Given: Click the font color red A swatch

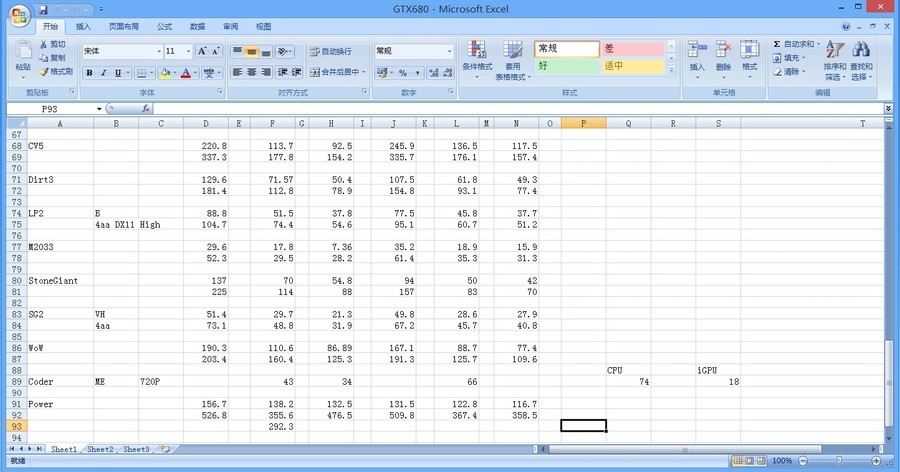Looking at the screenshot, I should (x=187, y=73).
